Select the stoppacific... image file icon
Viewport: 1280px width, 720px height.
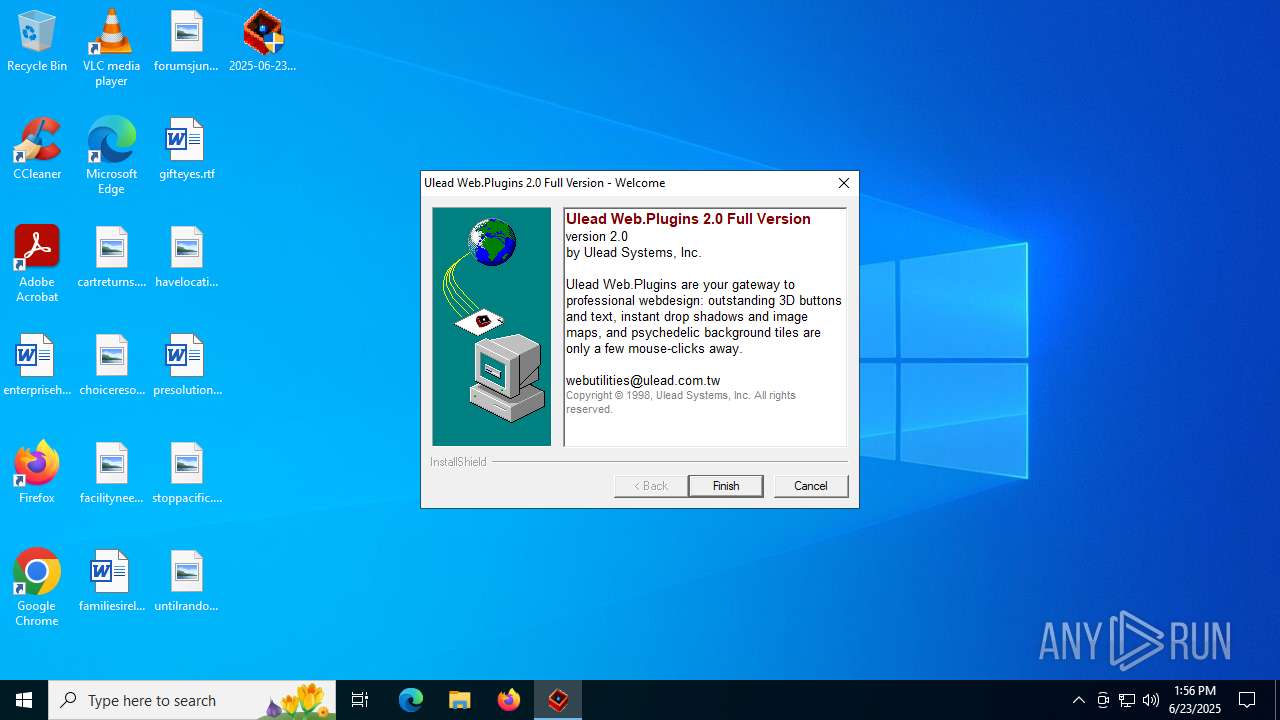coord(186,474)
